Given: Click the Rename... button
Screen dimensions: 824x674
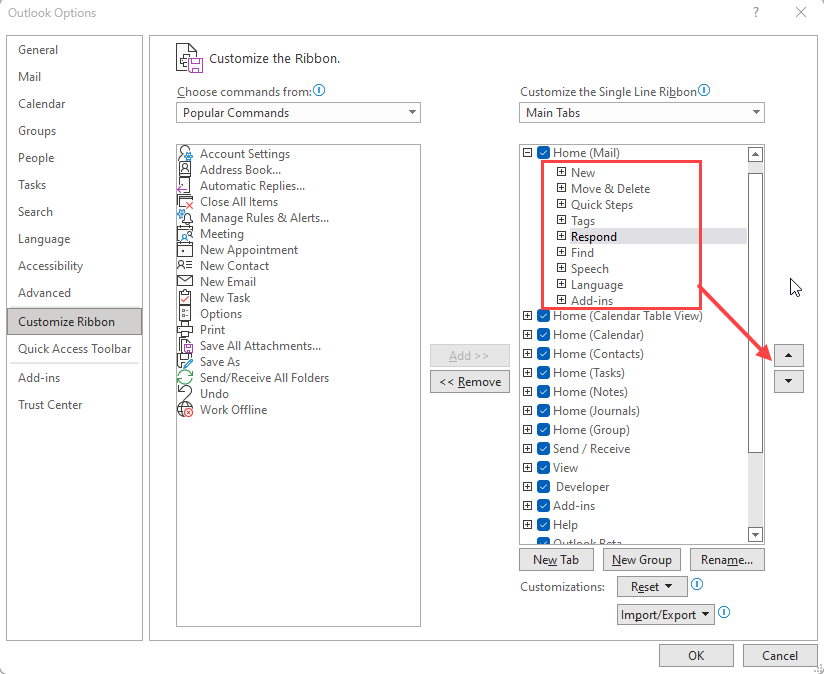Looking at the screenshot, I should click(x=727, y=560).
